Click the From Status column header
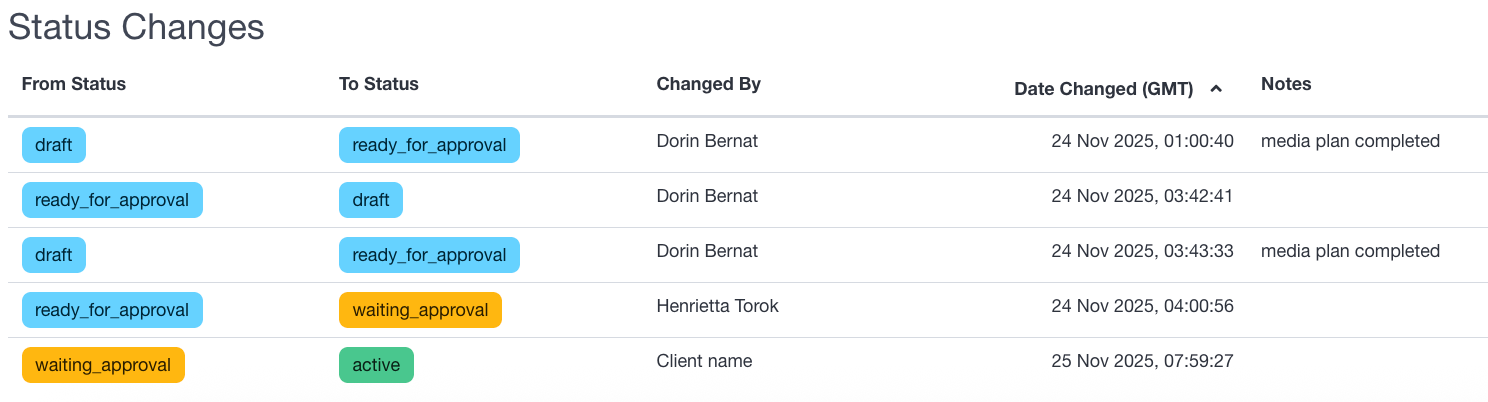The image size is (1488, 402). click(x=74, y=84)
